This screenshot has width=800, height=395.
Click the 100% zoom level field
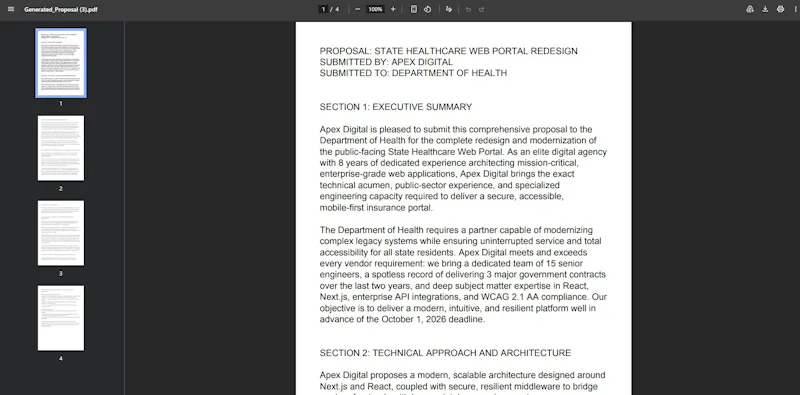[x=376, y=9]
